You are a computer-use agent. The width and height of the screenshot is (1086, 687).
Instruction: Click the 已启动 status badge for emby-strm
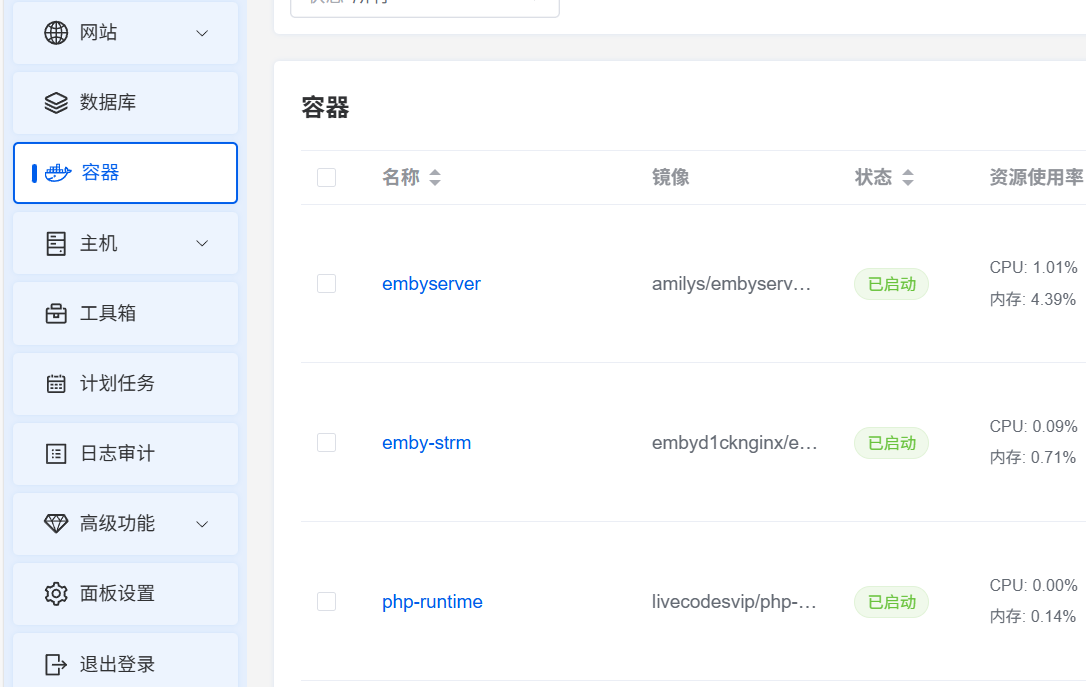pos(890,442)
